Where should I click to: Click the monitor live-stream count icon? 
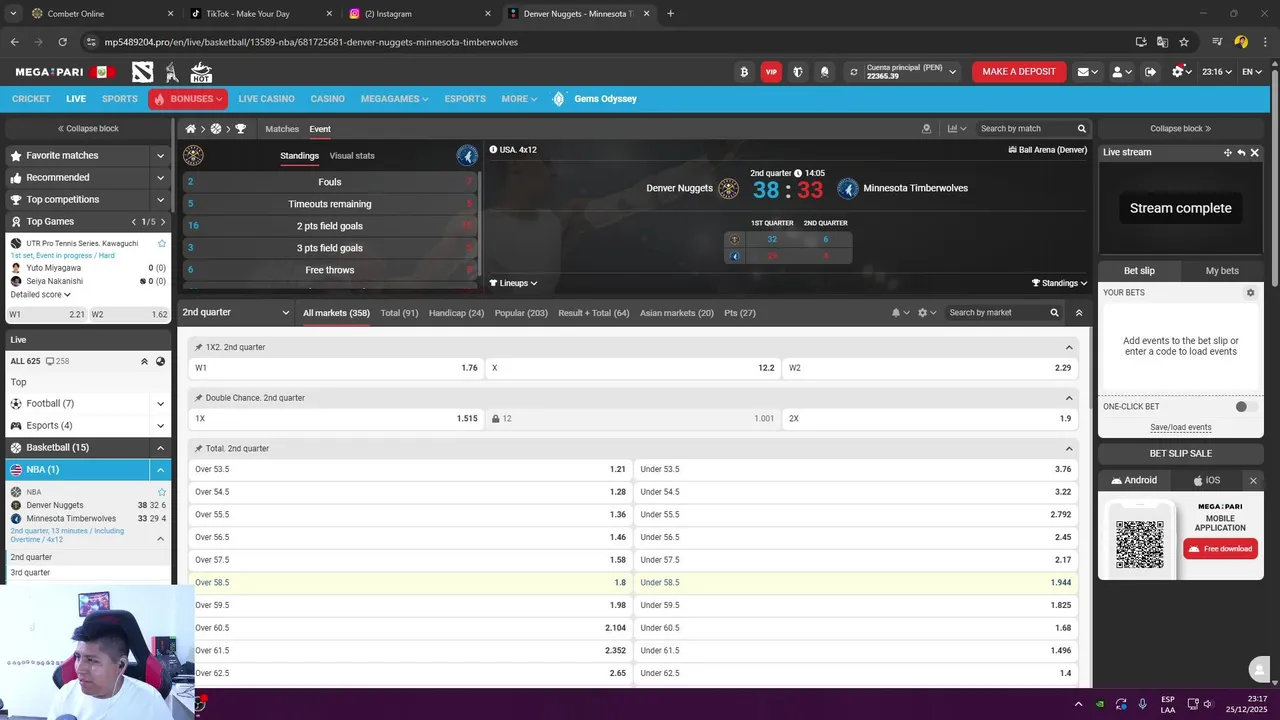pos(50,361)
